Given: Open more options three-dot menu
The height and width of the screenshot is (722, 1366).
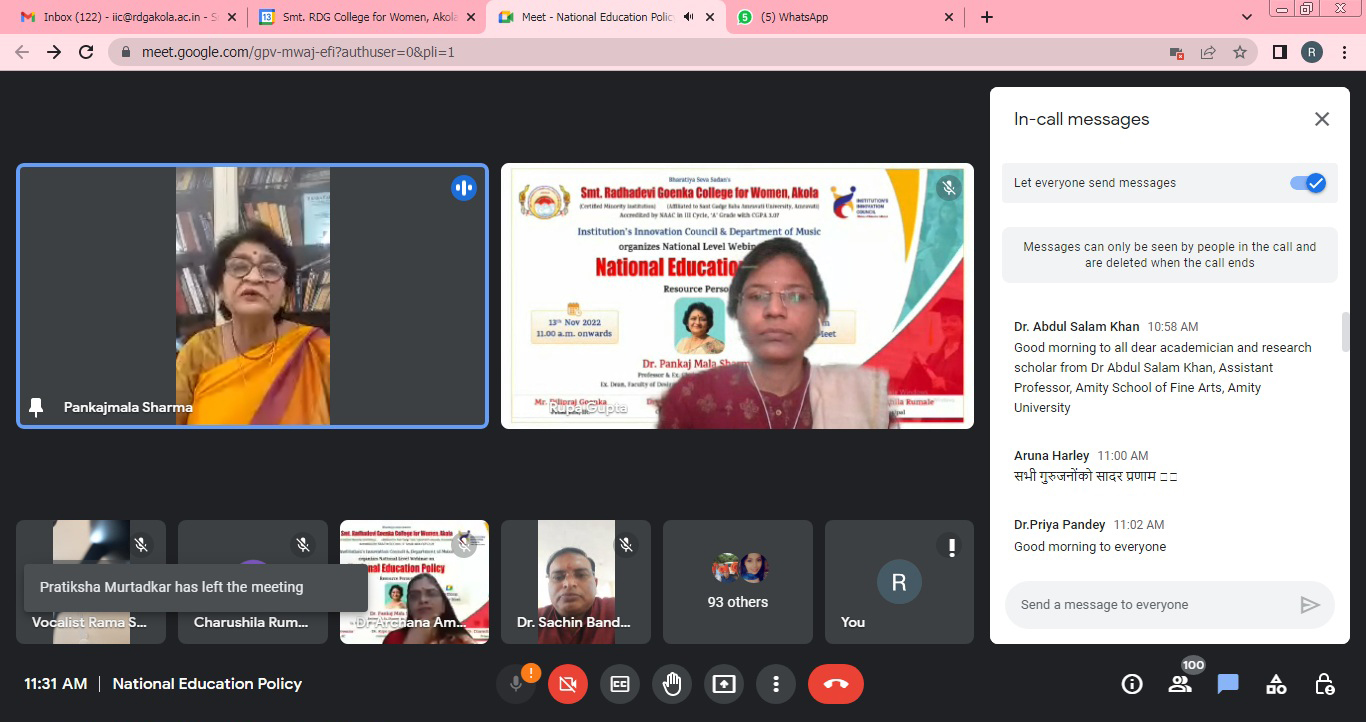Looking at the screenshot, I should [775, 684].
